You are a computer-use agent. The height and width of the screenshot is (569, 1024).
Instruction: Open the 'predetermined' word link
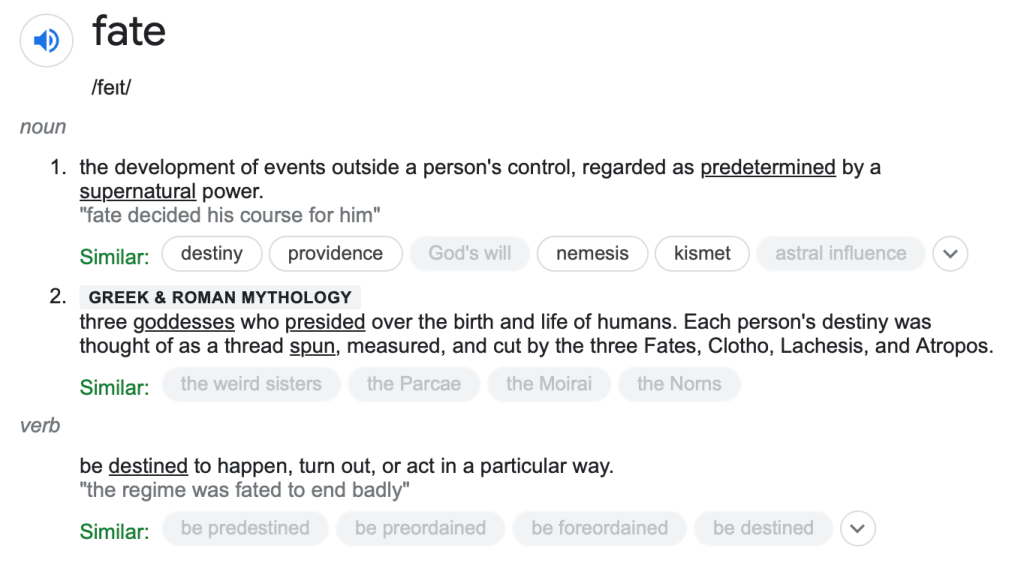point(767,168)
